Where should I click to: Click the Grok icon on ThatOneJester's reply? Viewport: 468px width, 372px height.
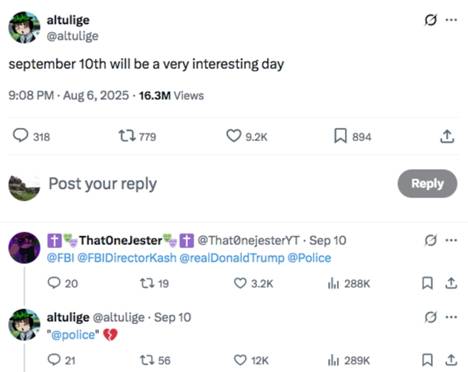tap(430, 240)
